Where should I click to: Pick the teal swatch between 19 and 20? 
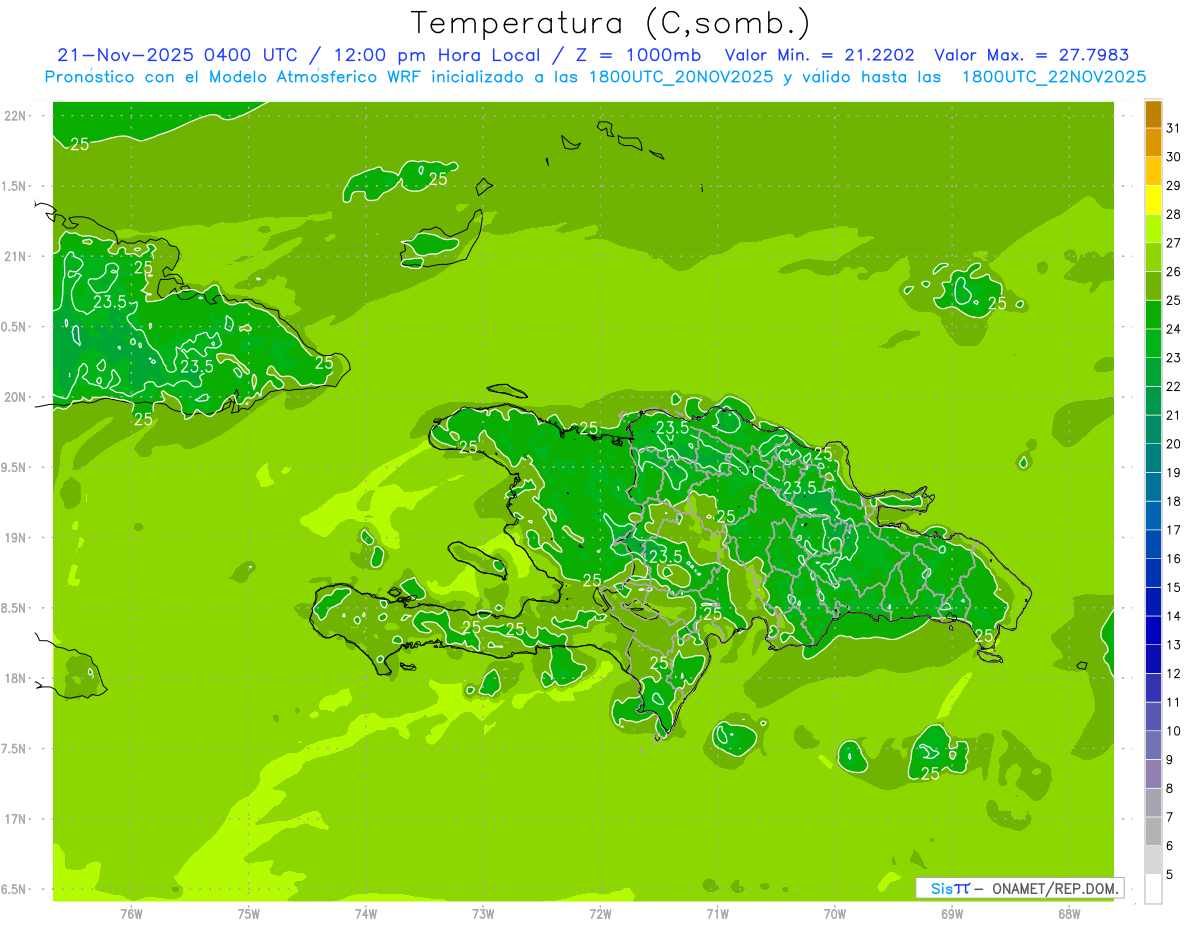click(1153, 459)
